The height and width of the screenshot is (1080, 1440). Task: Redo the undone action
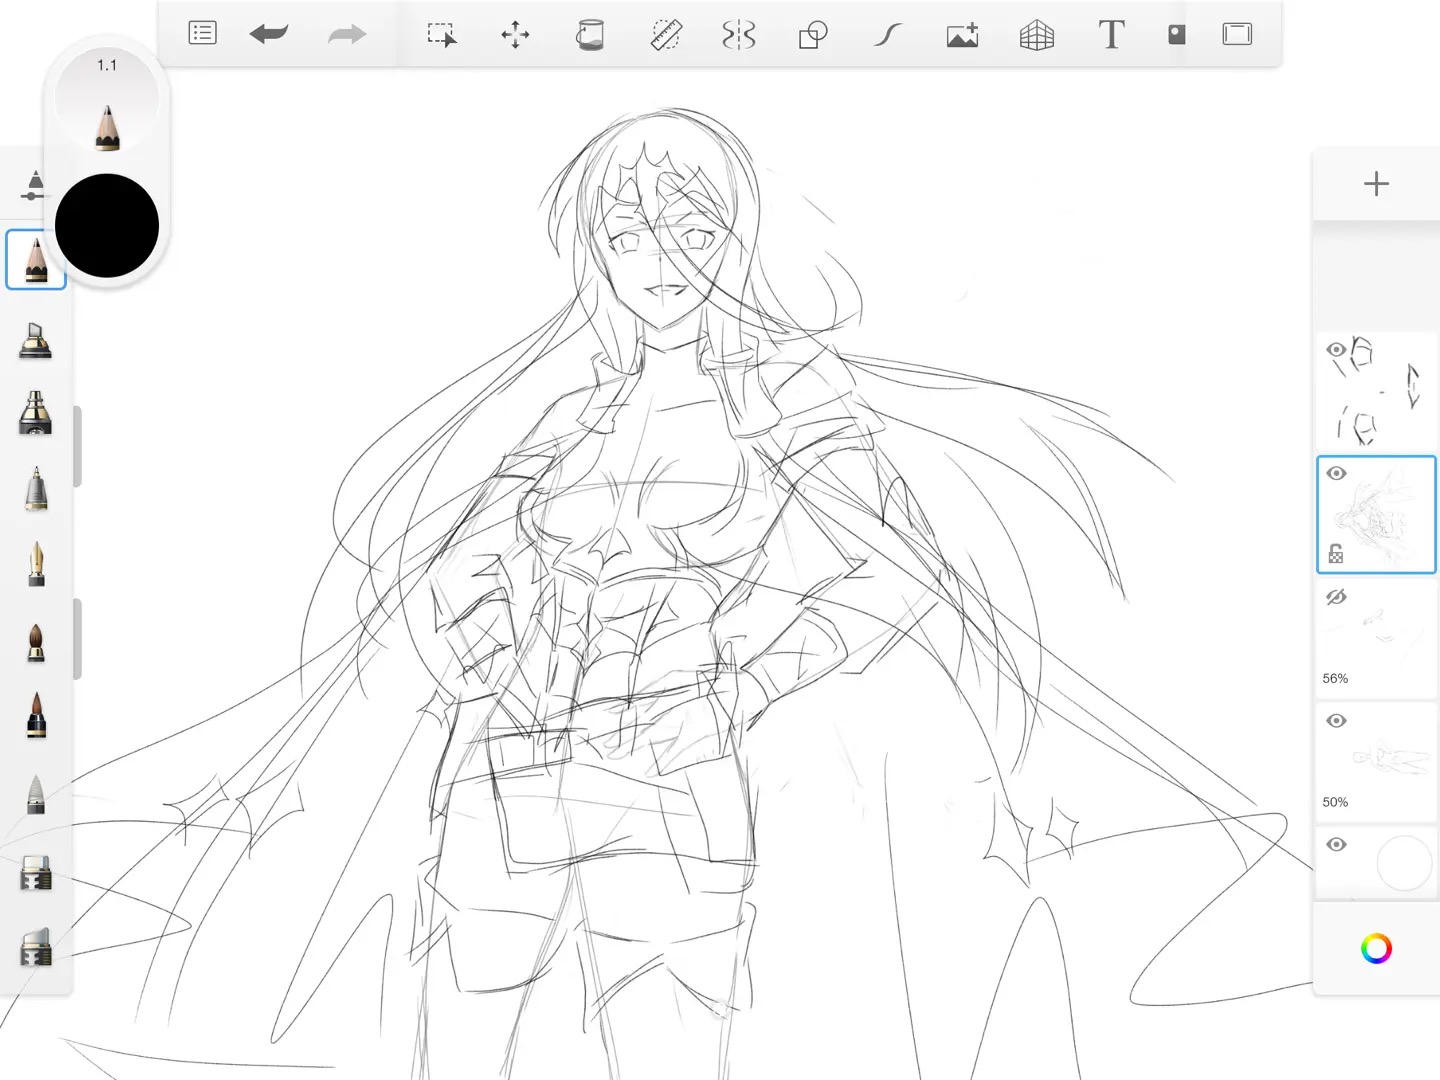click(x=347, y=34)
